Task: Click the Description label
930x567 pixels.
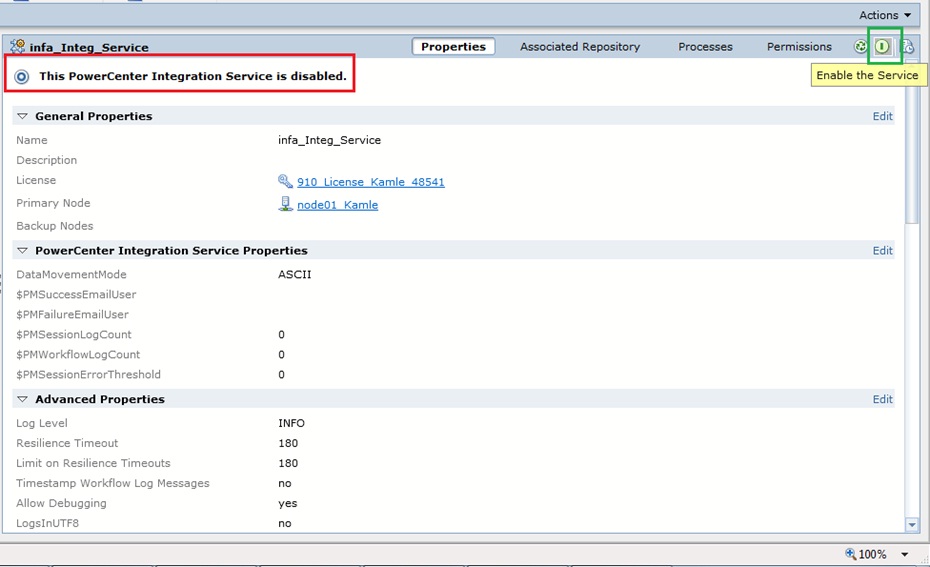Action: pyautogui.click(x=46, y=160)
